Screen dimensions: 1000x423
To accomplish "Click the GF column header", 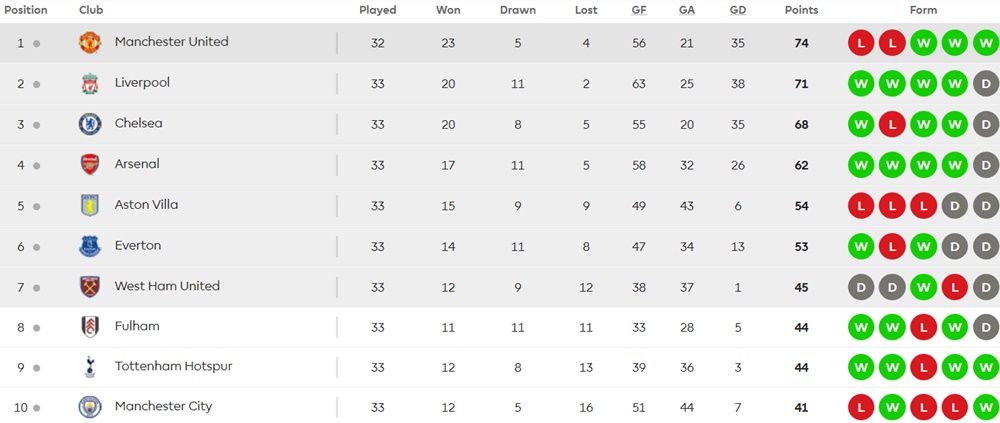I will [638, 10].
